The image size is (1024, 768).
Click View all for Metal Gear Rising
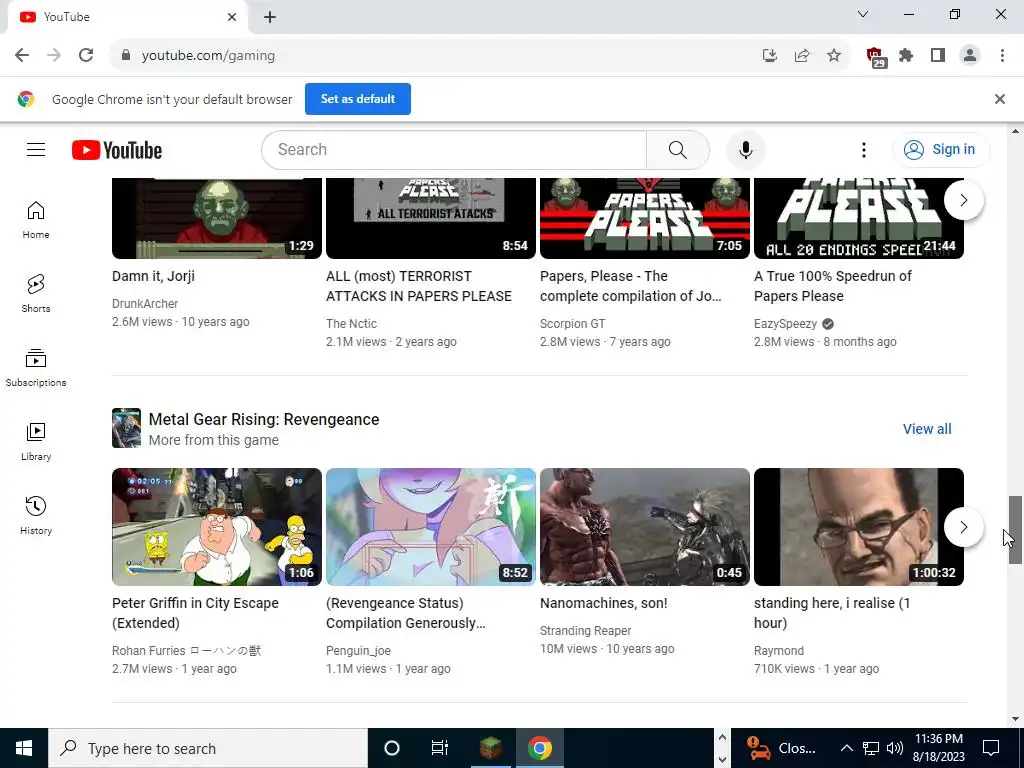(x=927, y=429)
